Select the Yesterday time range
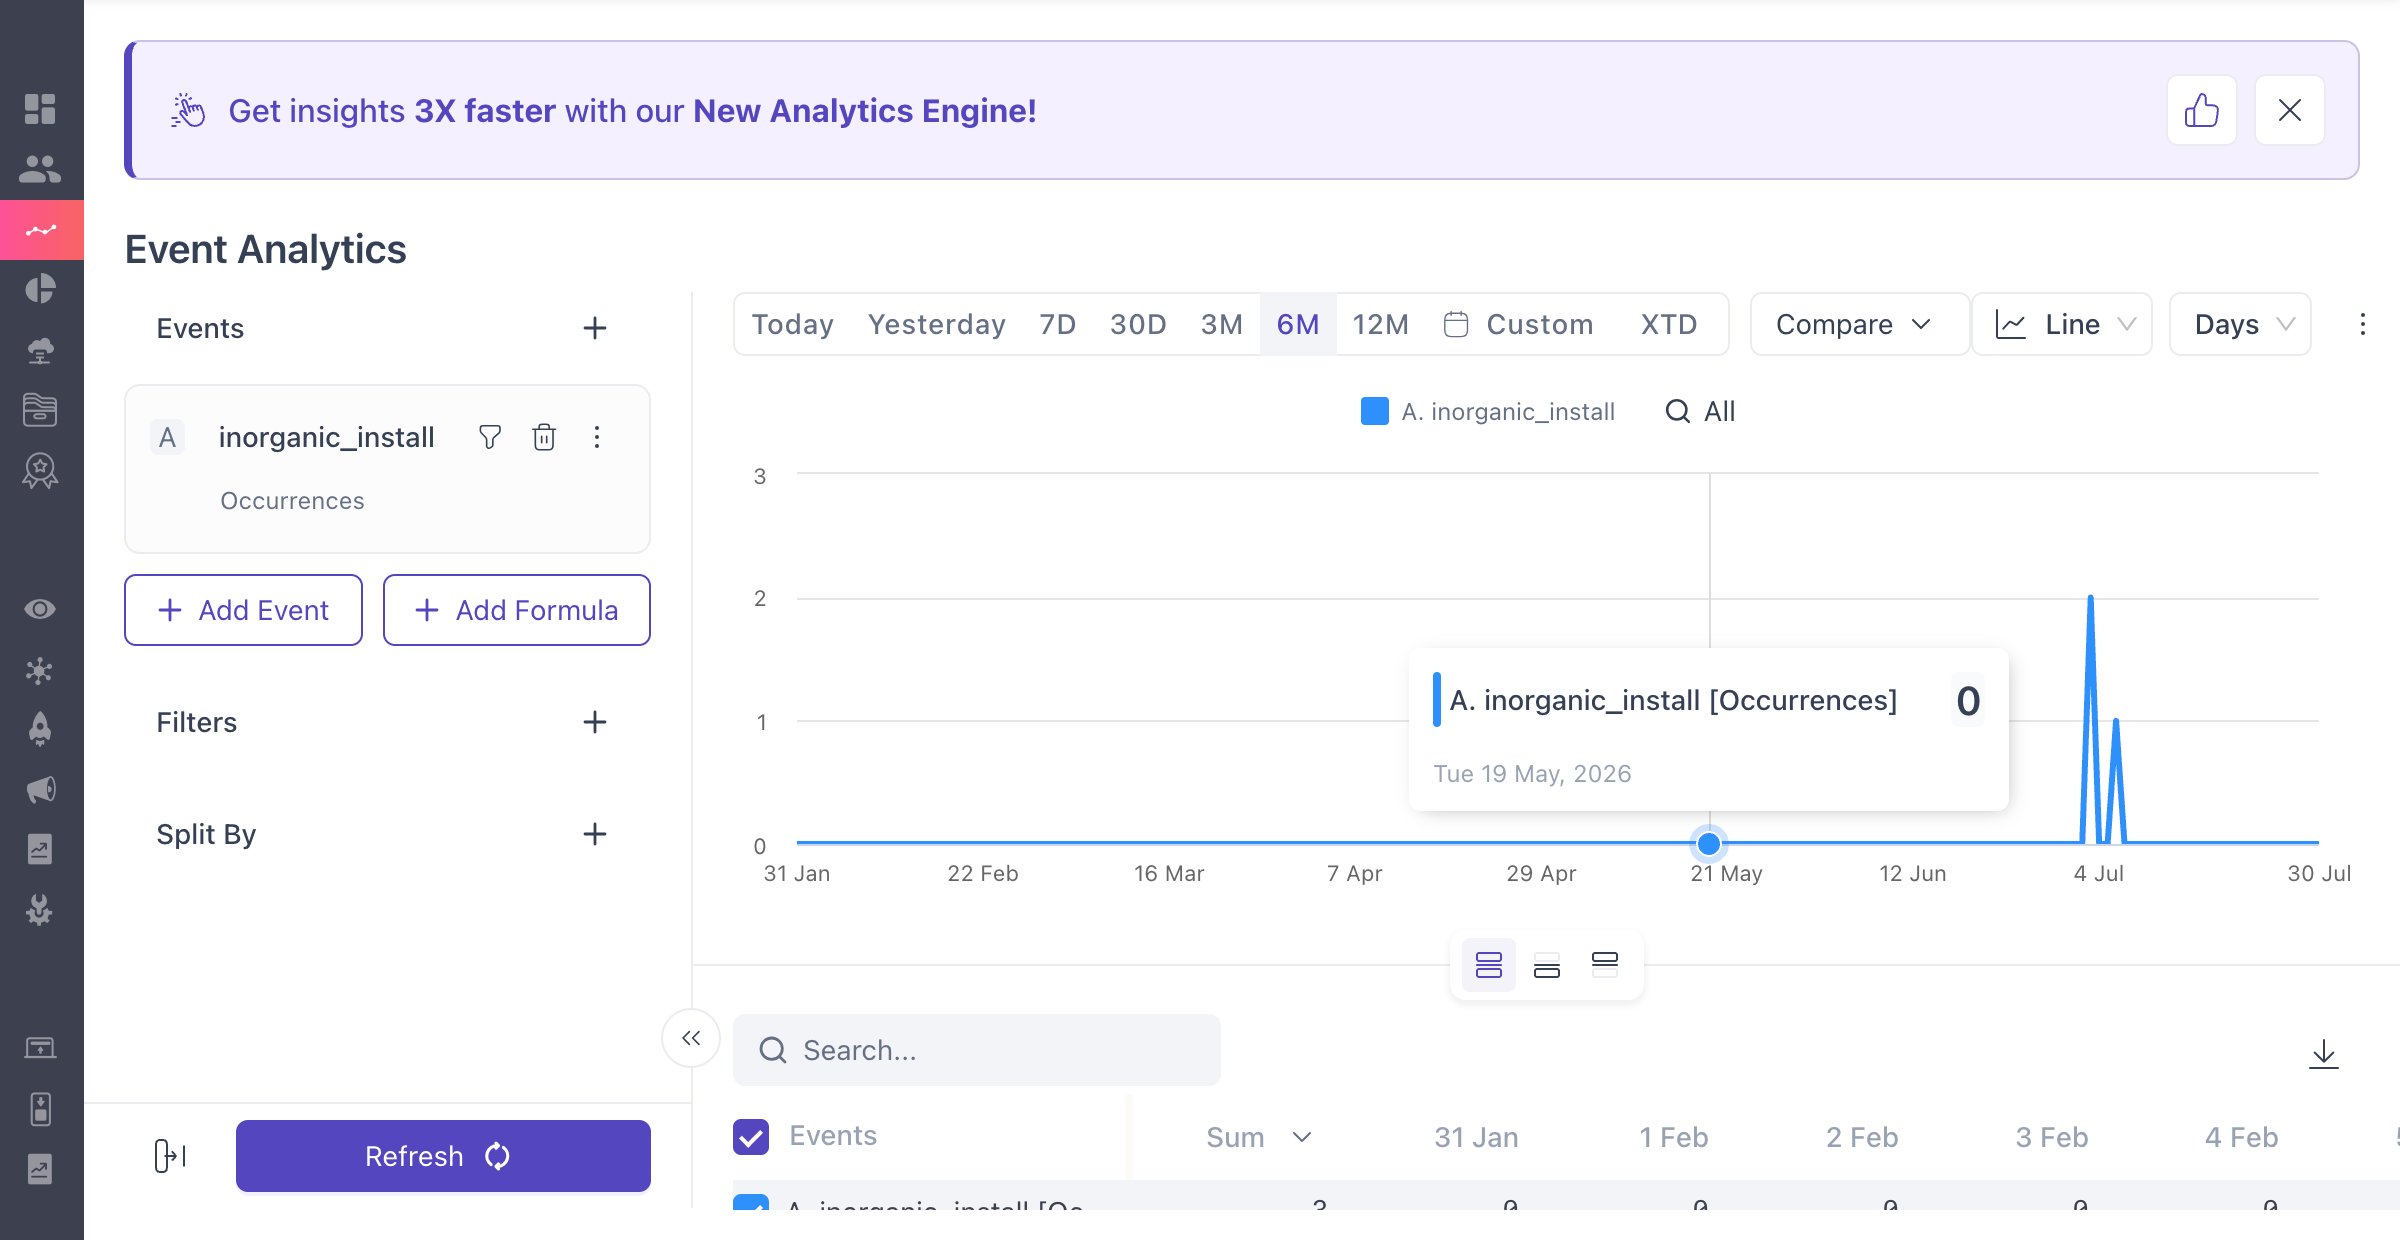The image size is (2400, 1240). tap(936, 324)
